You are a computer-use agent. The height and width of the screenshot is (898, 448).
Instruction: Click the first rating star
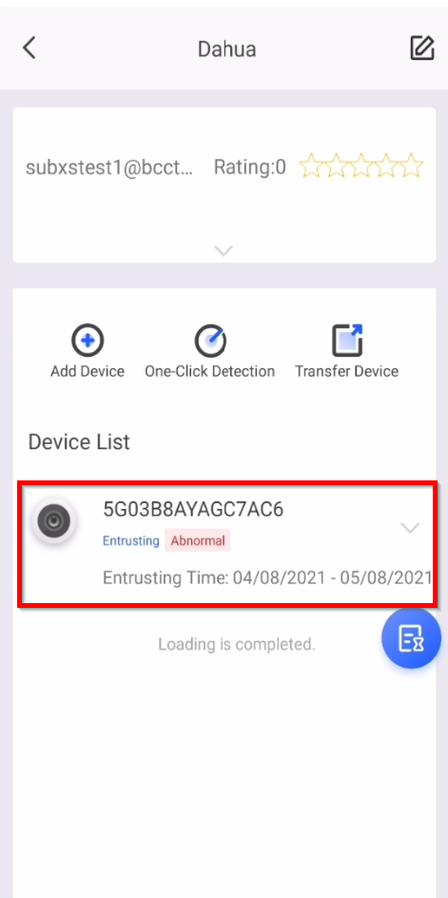pos(311,166)
